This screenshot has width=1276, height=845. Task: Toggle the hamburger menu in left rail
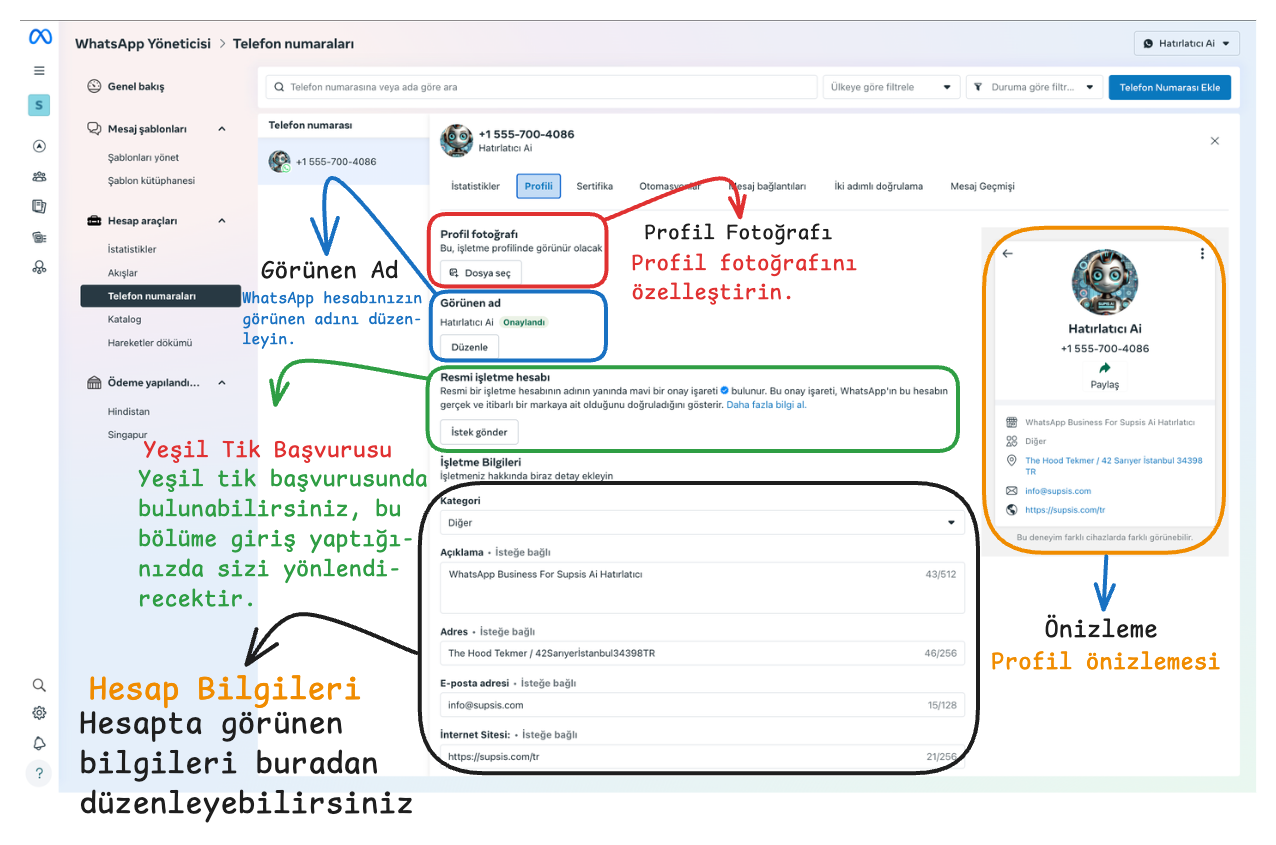click(x=39, y=71)
